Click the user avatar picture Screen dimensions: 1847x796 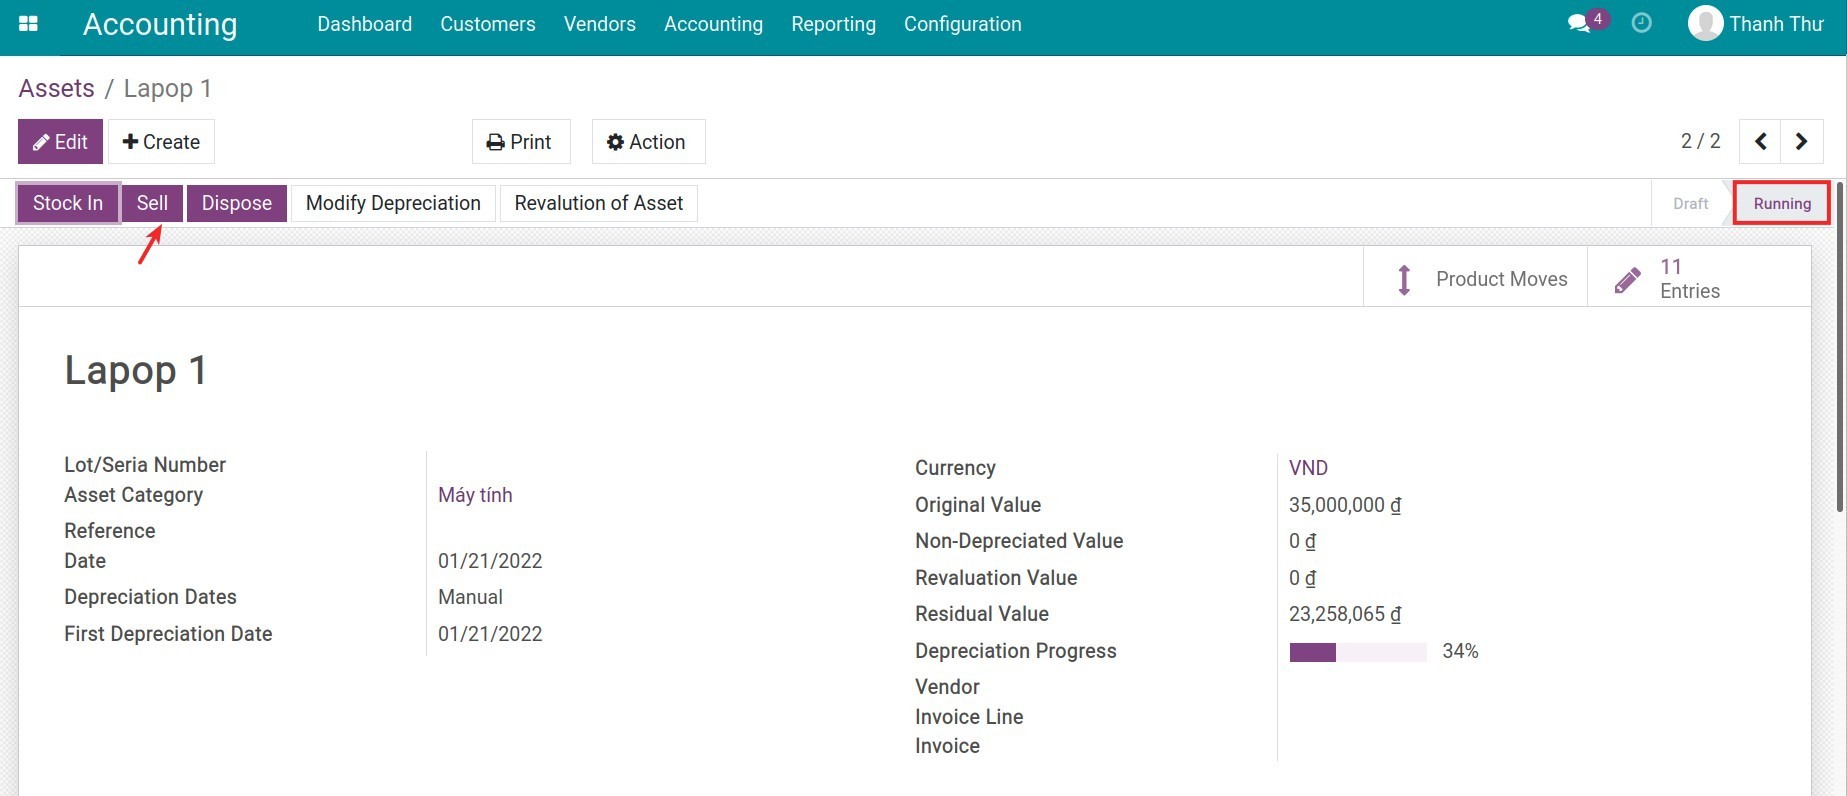[1705, 23]
